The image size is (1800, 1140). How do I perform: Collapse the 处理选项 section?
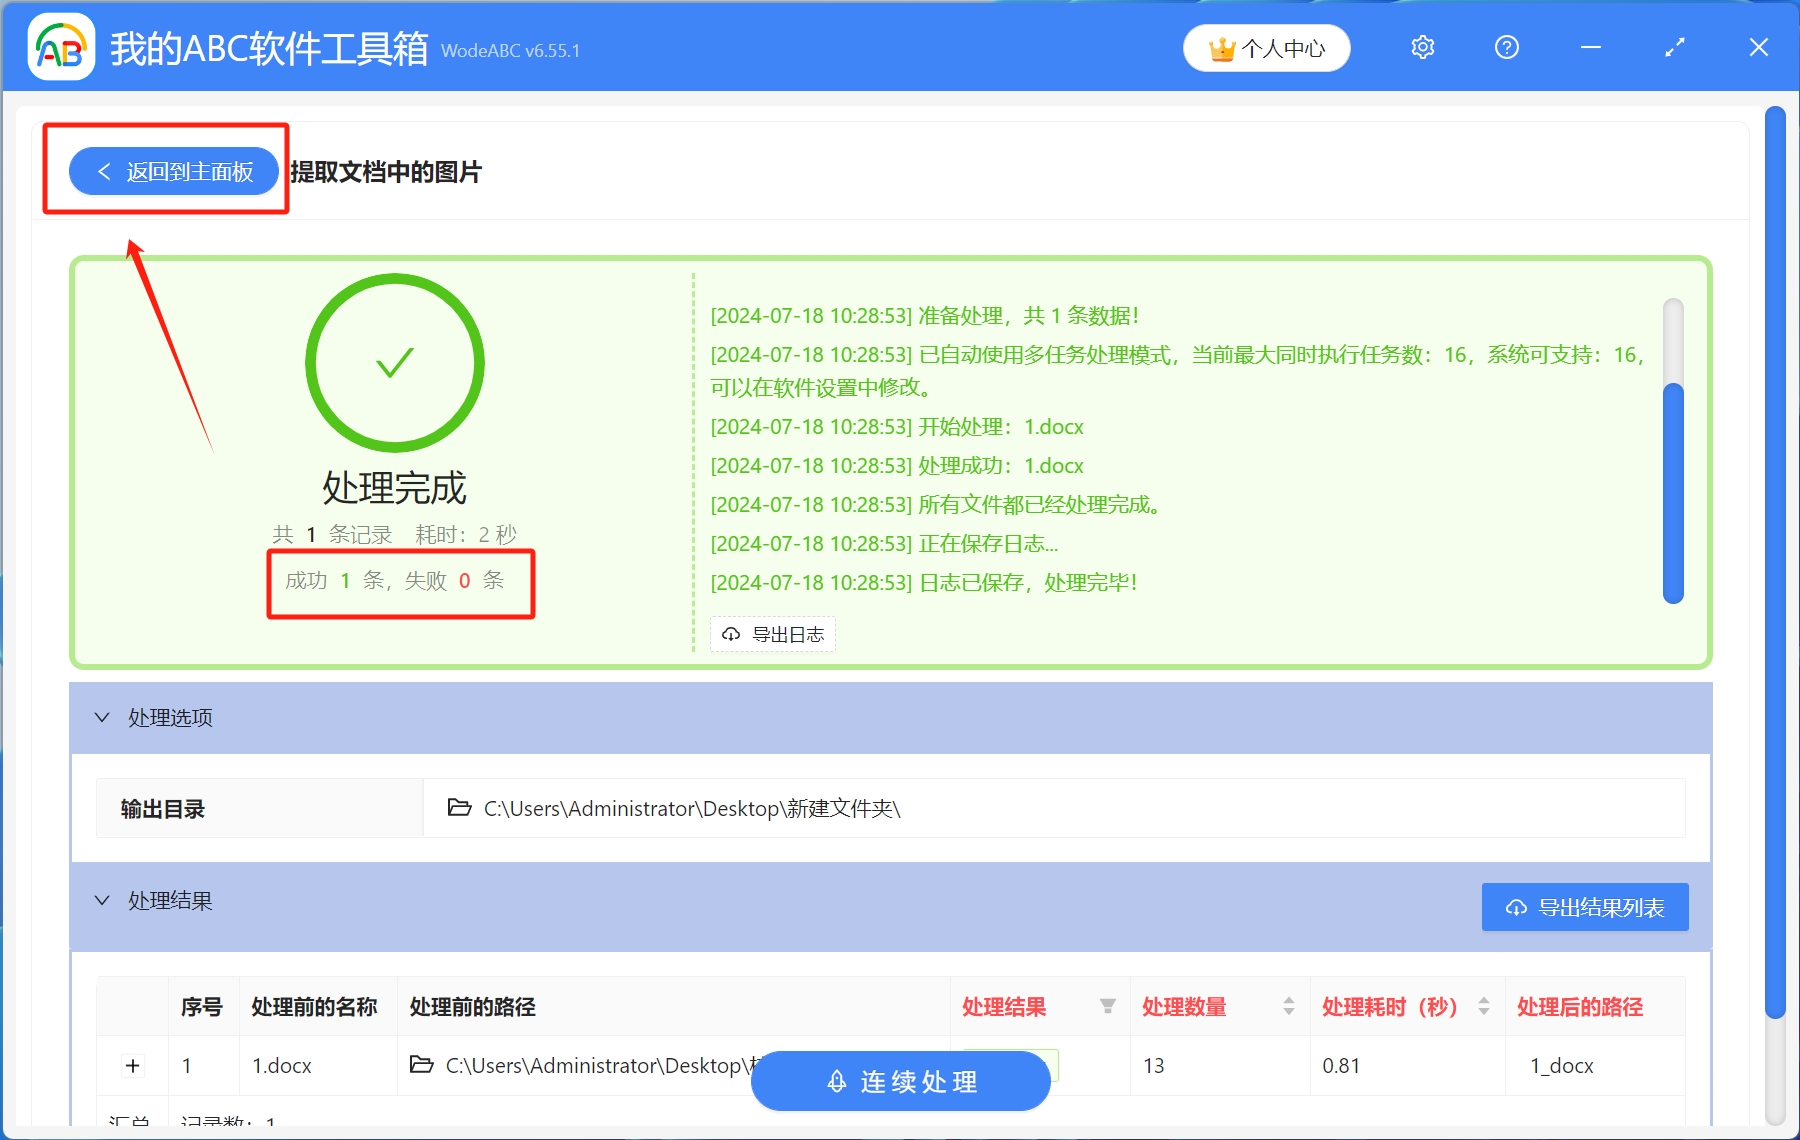click(101, 717)
